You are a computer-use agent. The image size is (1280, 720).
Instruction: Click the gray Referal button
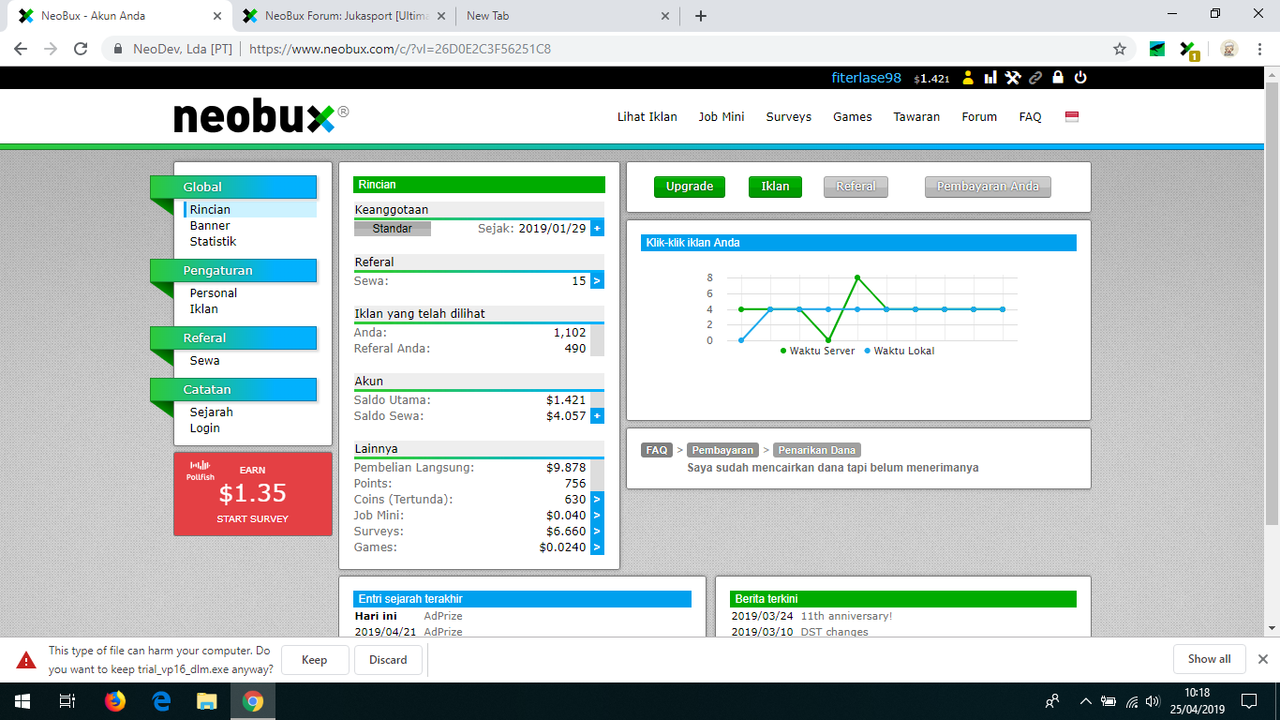(855, 186)
